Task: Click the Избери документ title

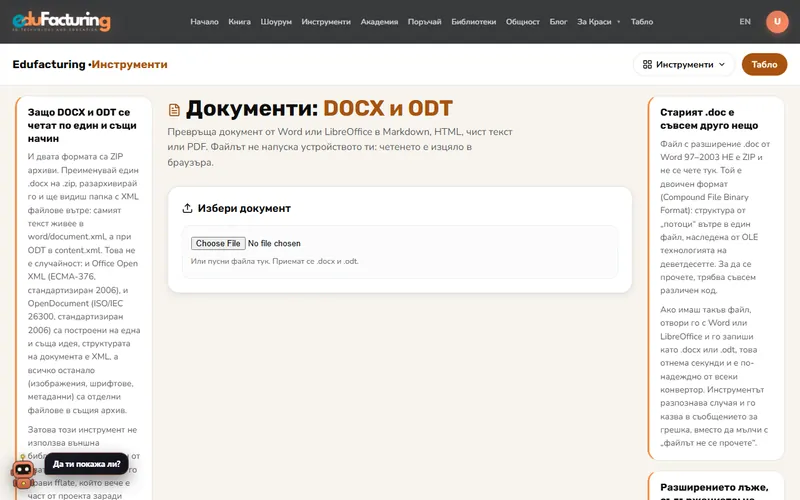Action: point(244,208)
